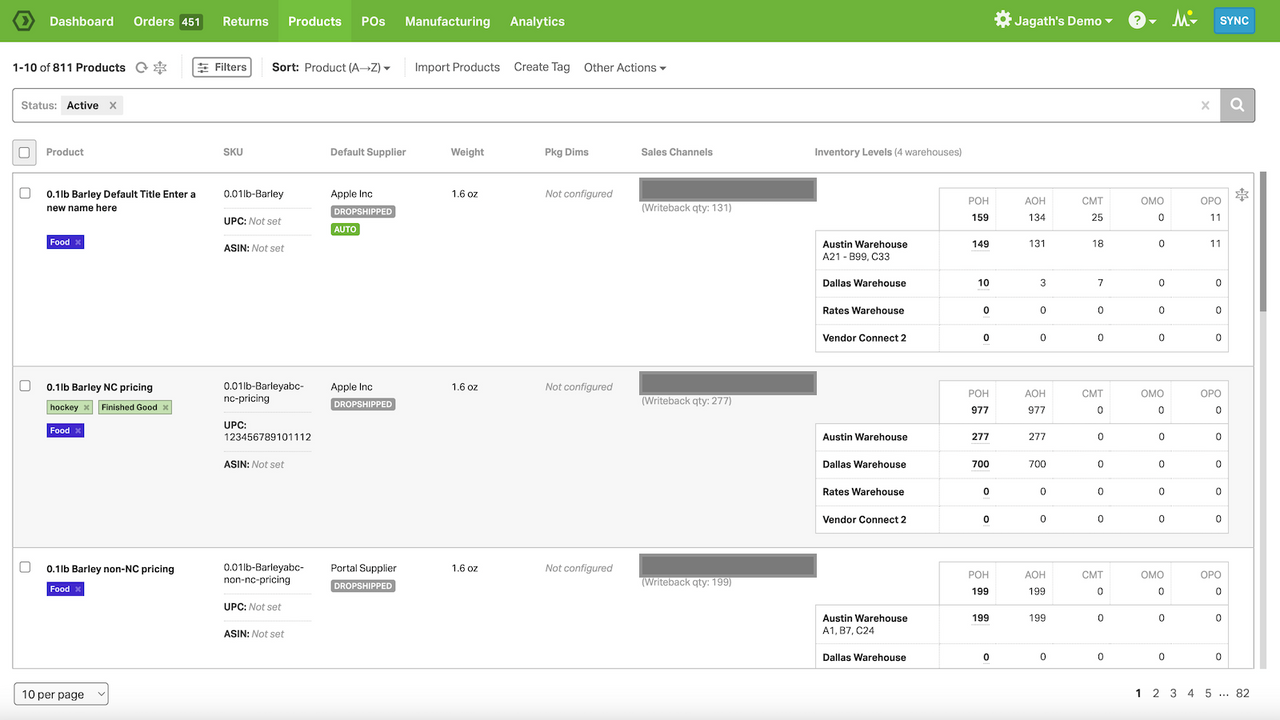Viewport: 1280px width, 720px height.
Task: Select 0.1lb Barley NC pricing checkbox
Action: (x=25, y=386)
